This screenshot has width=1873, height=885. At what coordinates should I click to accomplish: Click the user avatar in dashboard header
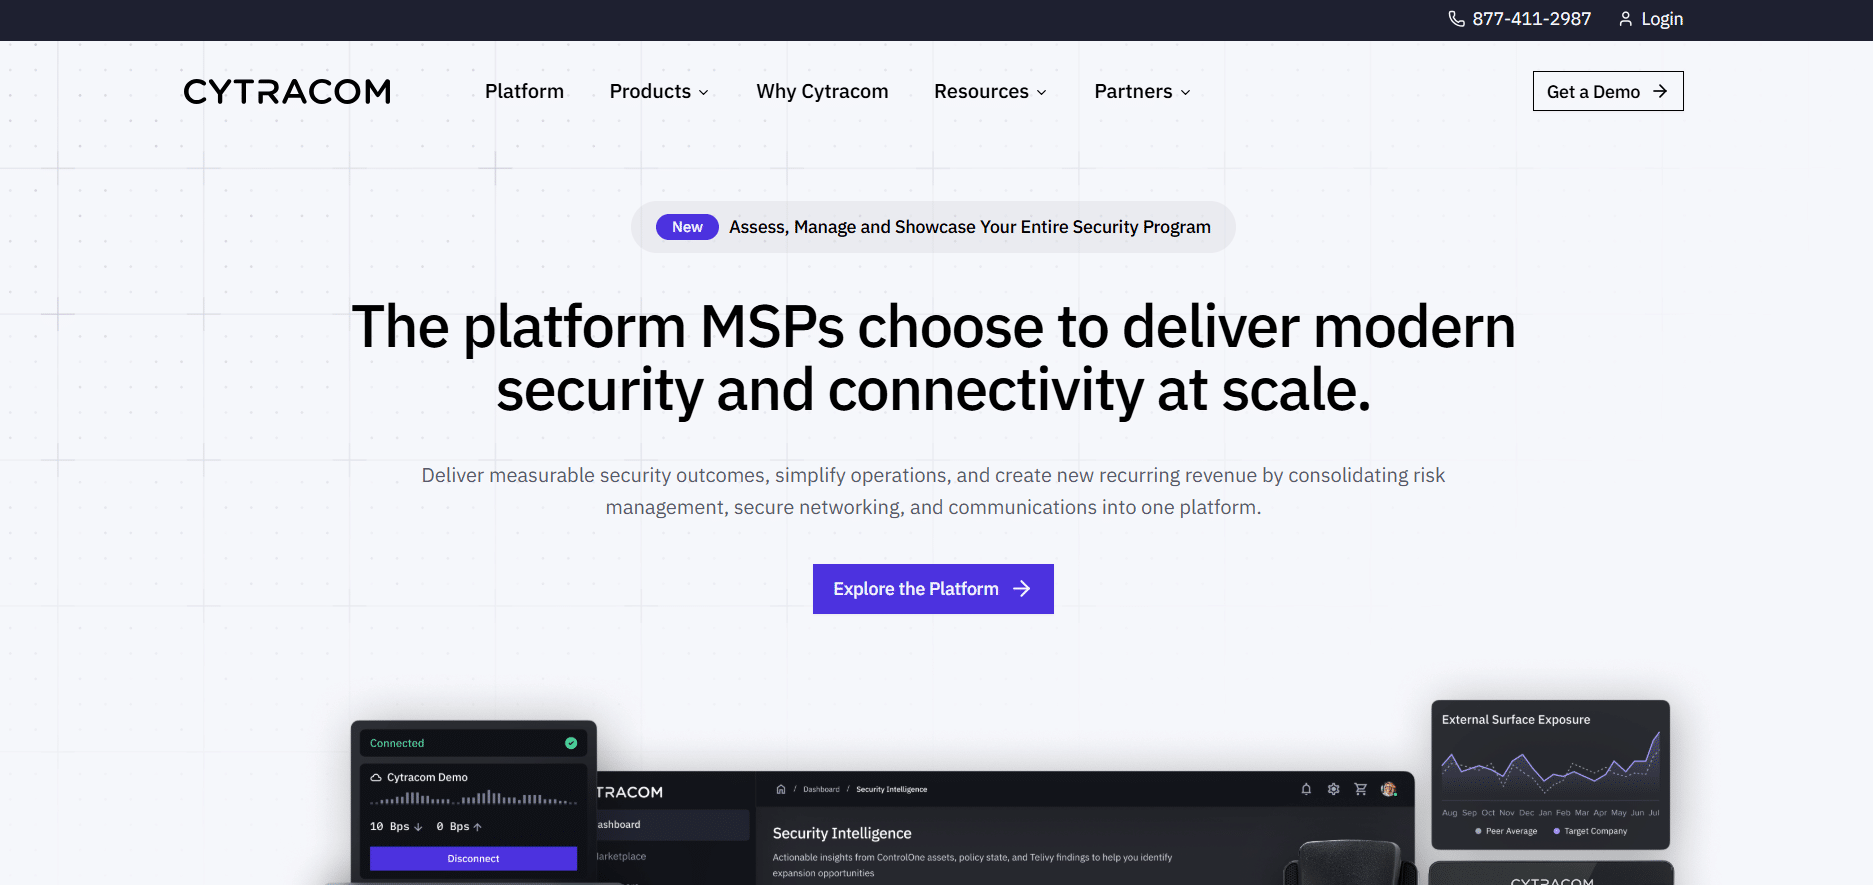point(1388,789)
